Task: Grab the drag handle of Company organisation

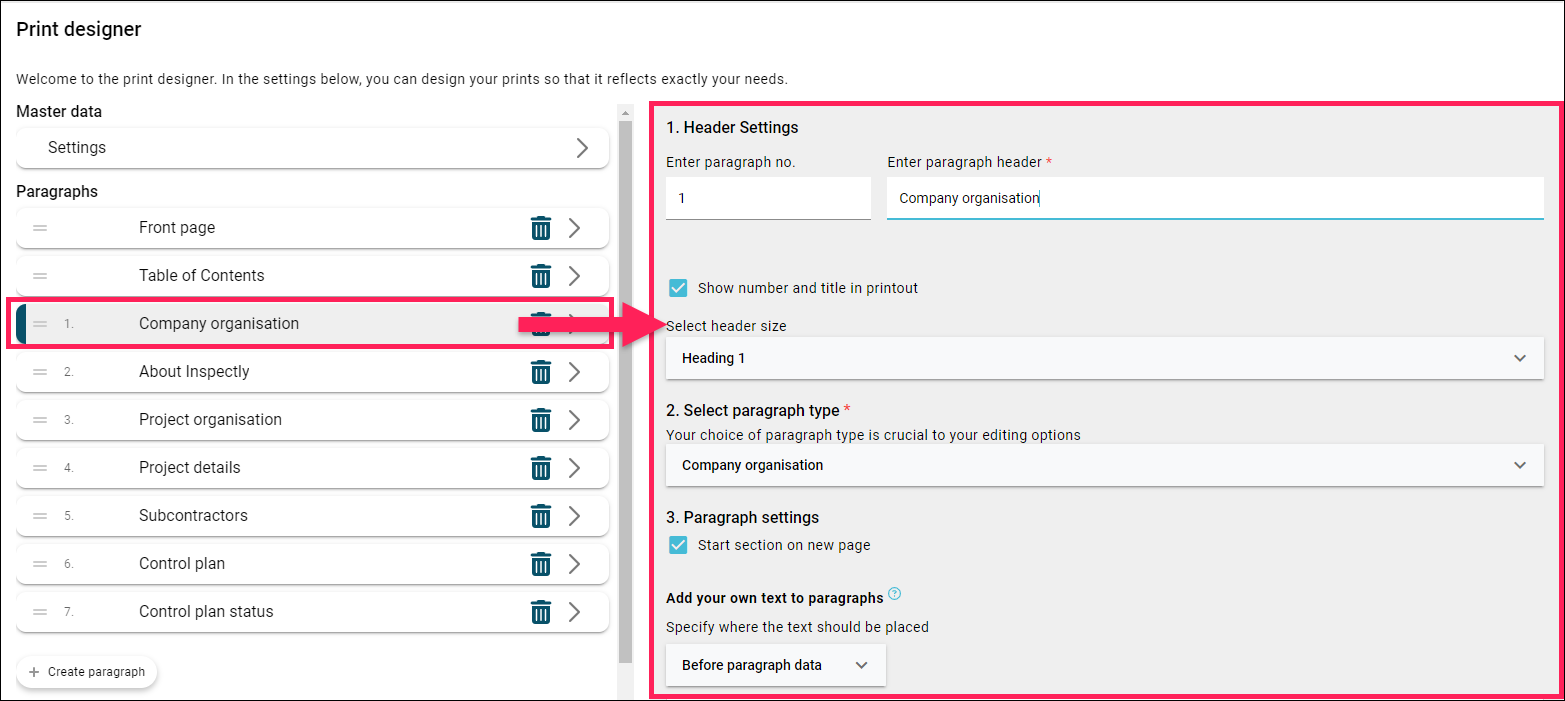Action: (40, 324)
